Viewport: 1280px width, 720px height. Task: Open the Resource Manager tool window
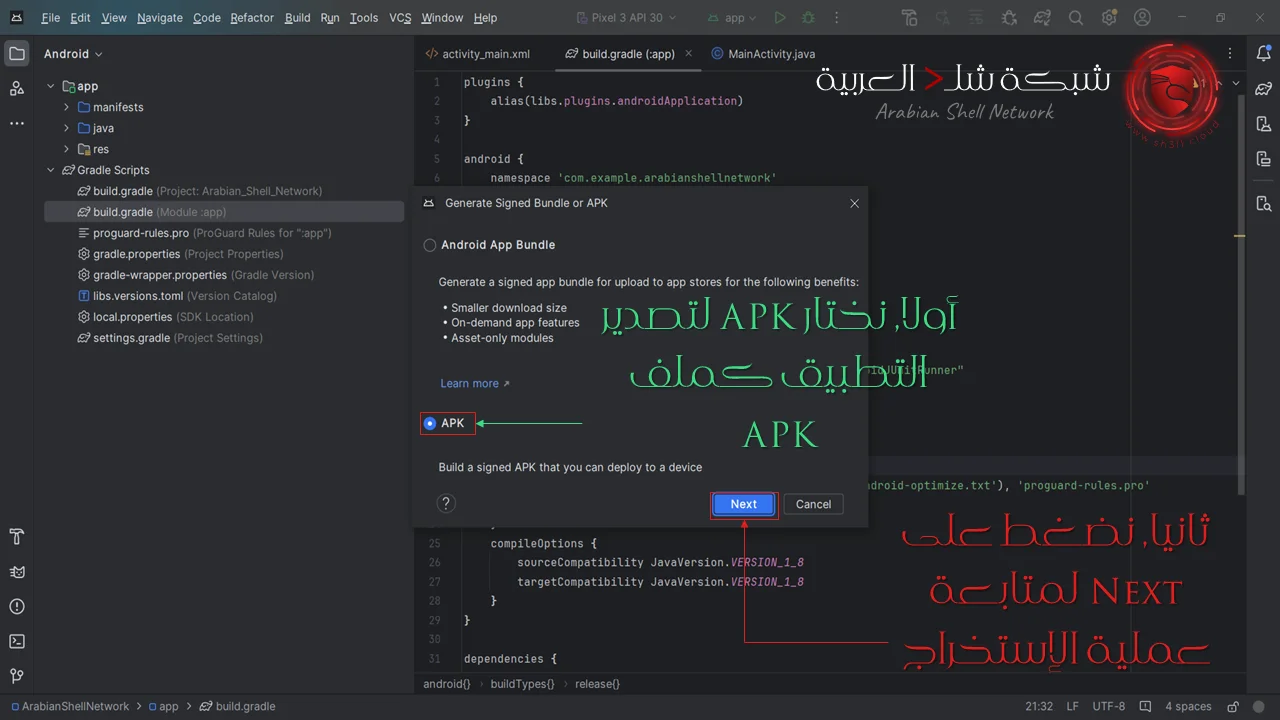[x=17, y=88]
